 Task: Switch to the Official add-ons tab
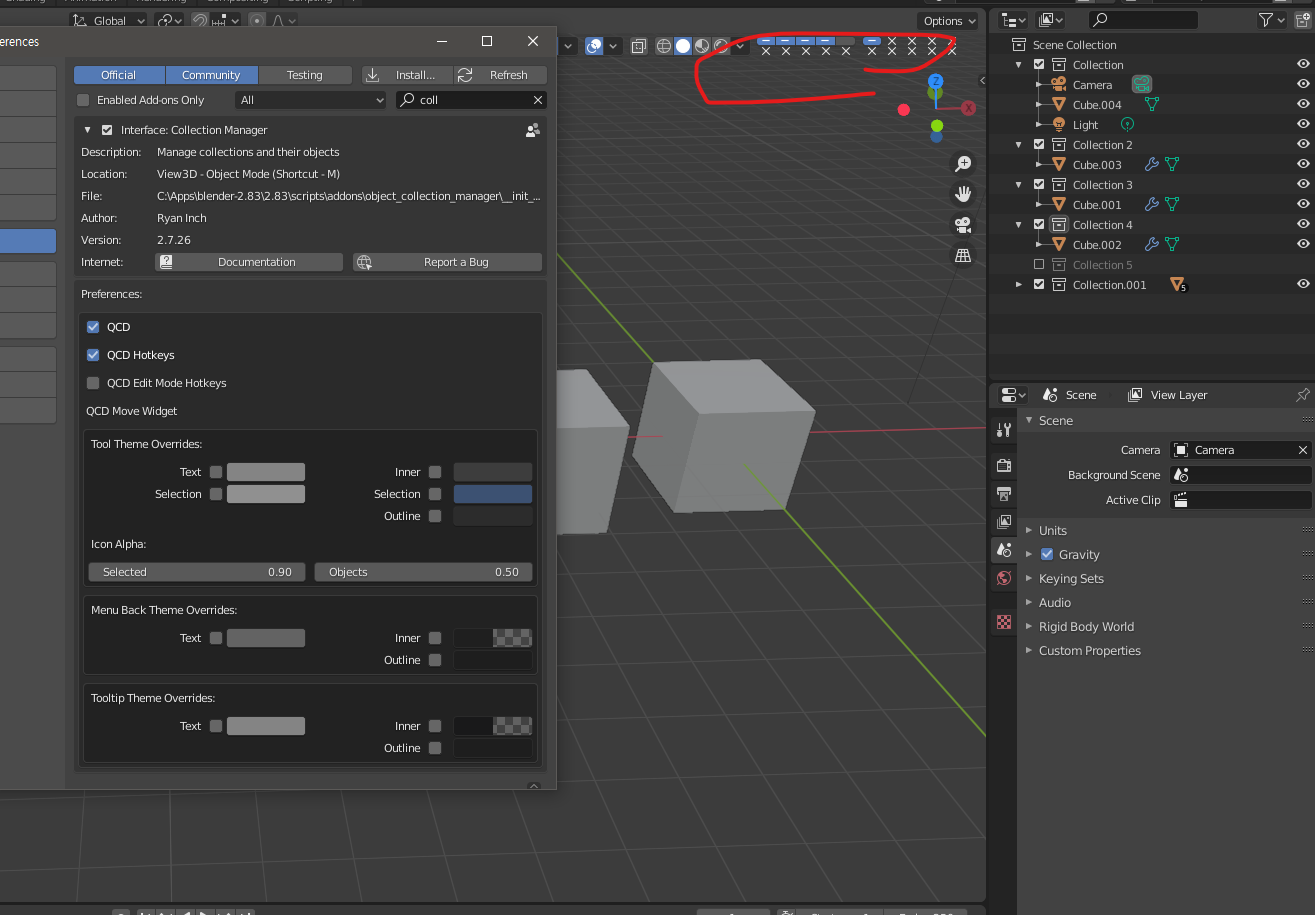(119, 75)
